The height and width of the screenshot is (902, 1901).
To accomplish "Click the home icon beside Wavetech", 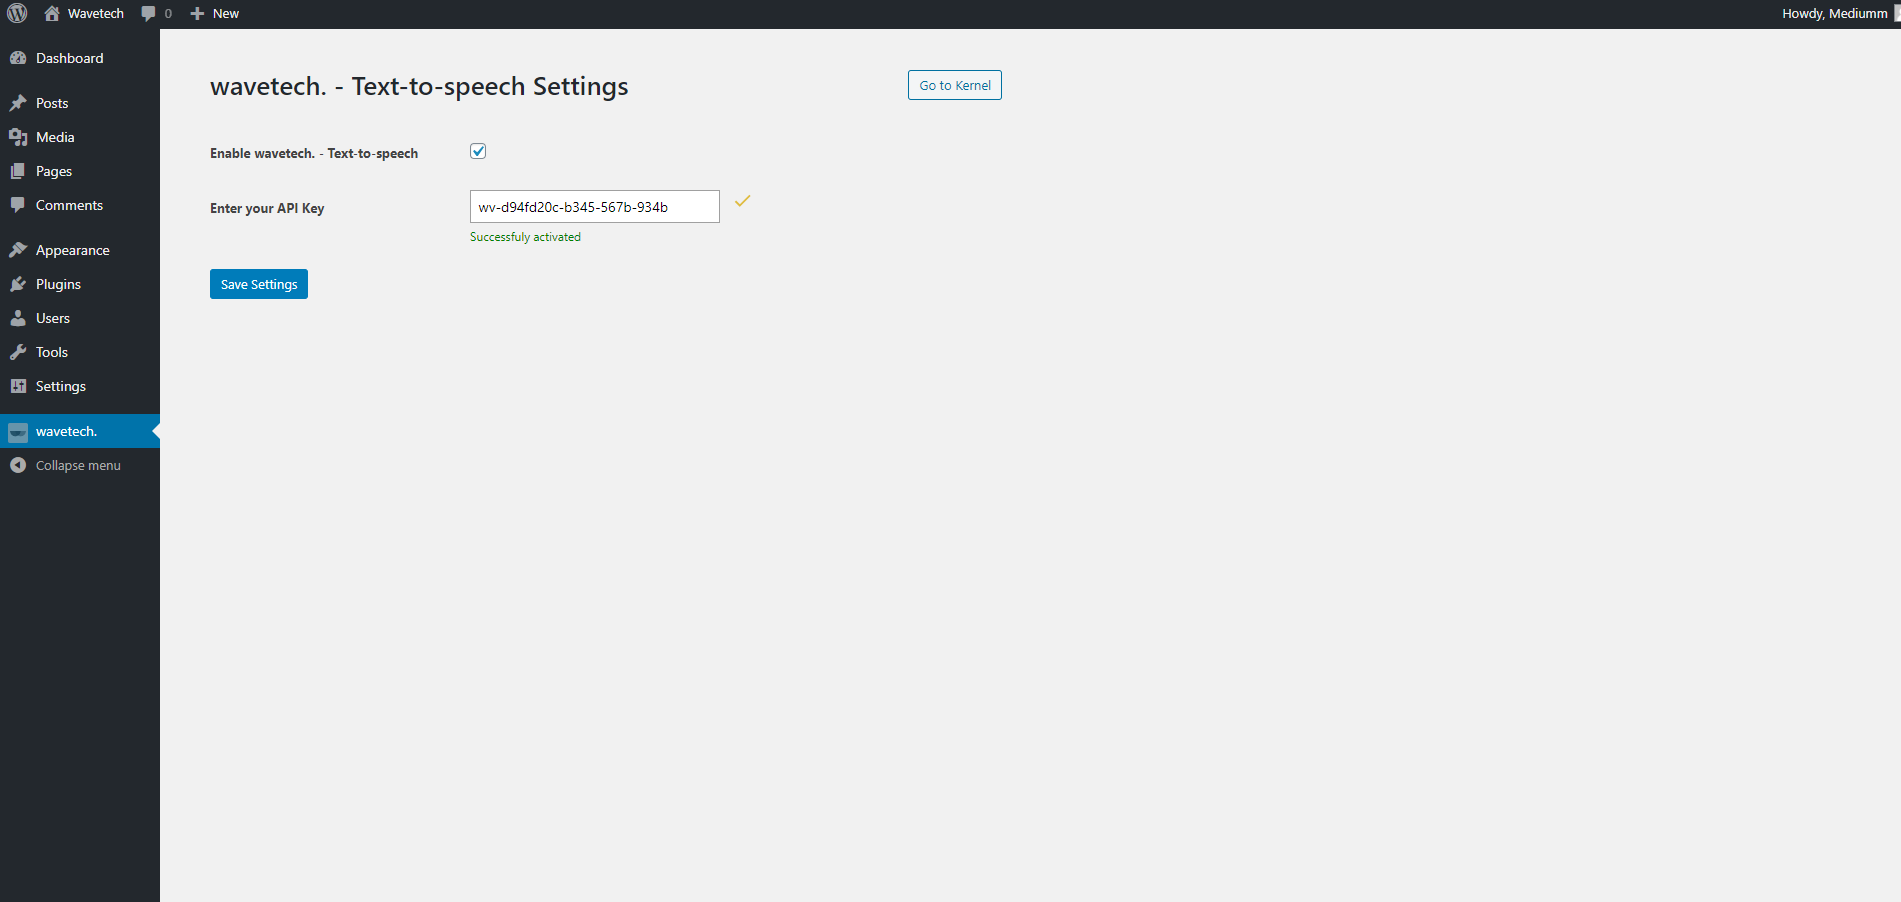I will point(52,13).
